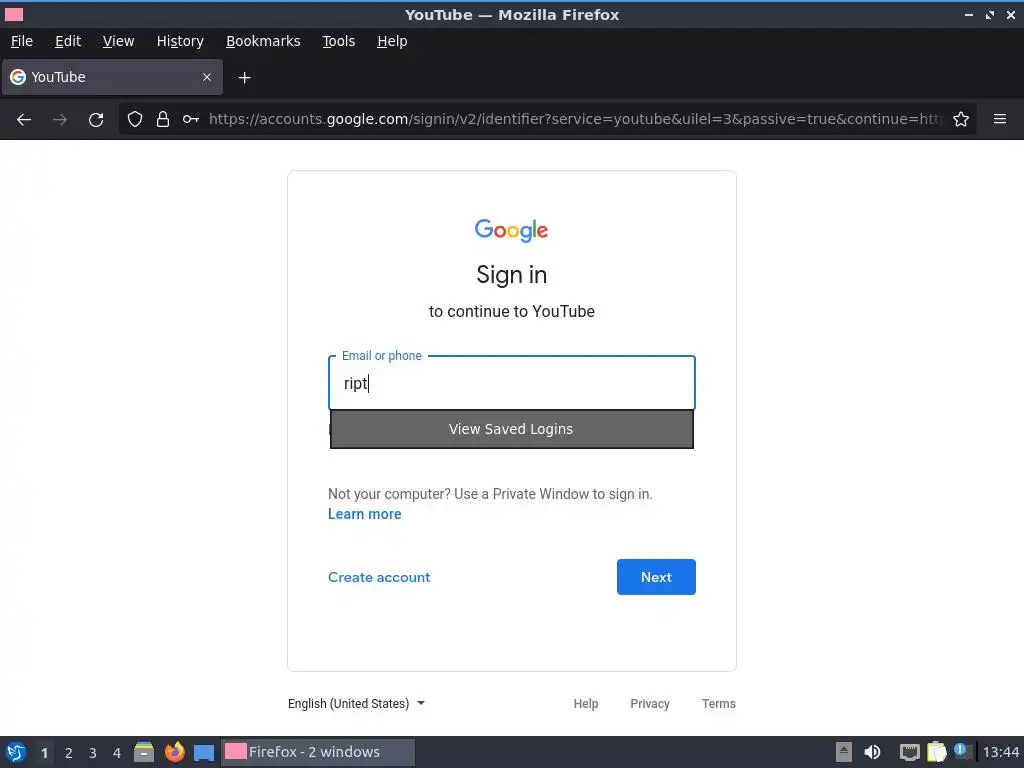This screenshot has width=1024, height=768.
Task: Reload the current page
Action: point(96,120)
